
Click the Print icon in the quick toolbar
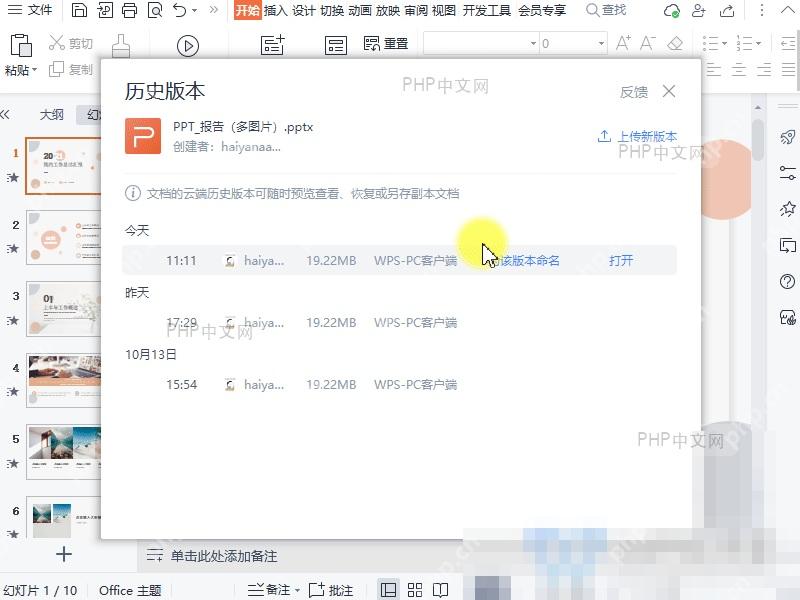tap(129, 10)
